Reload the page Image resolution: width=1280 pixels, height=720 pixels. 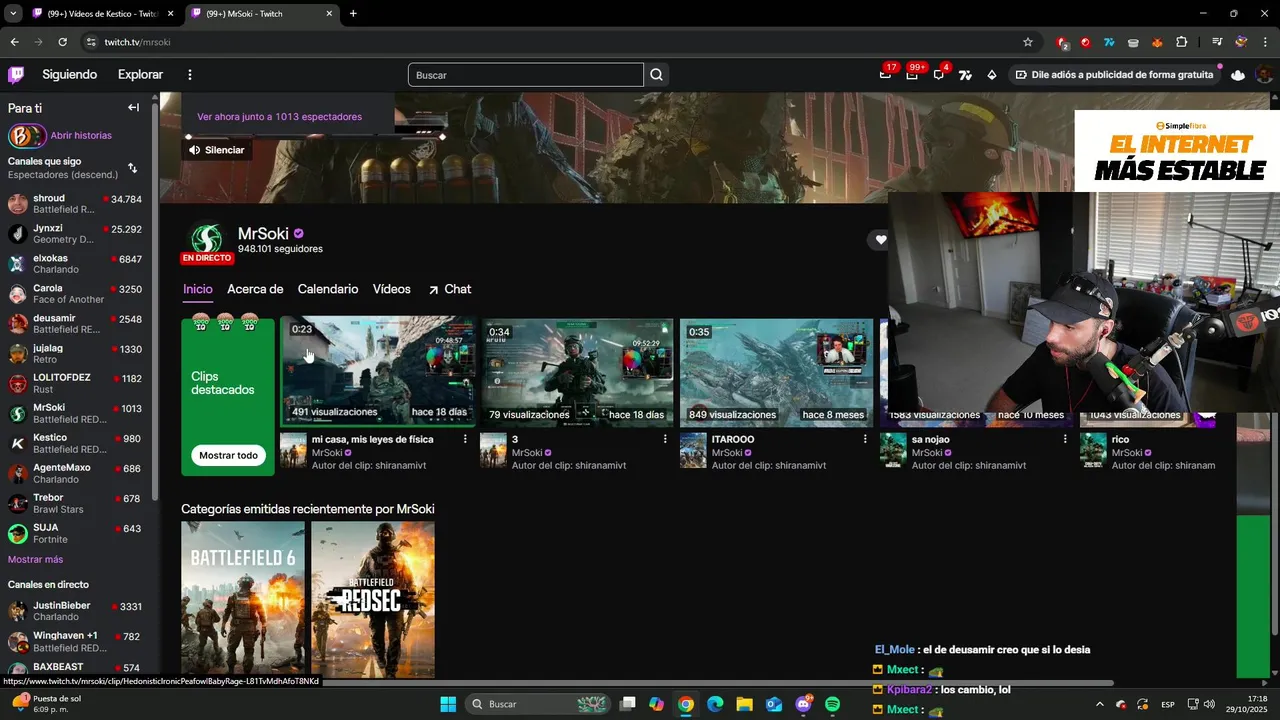pos(62,42)
